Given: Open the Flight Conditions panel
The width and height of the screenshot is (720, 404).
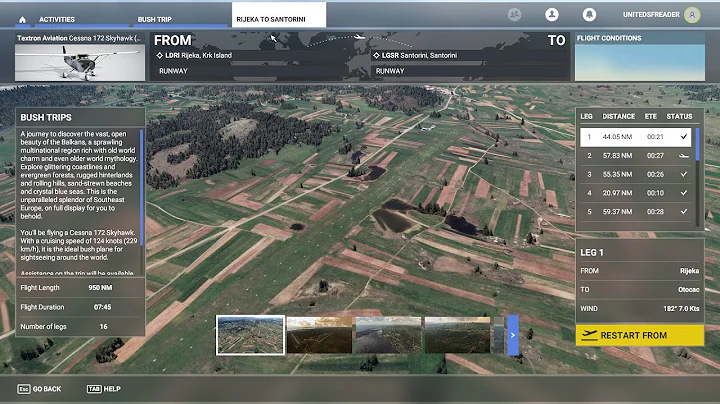Looking at the screenshot, I should pos(640,56).
